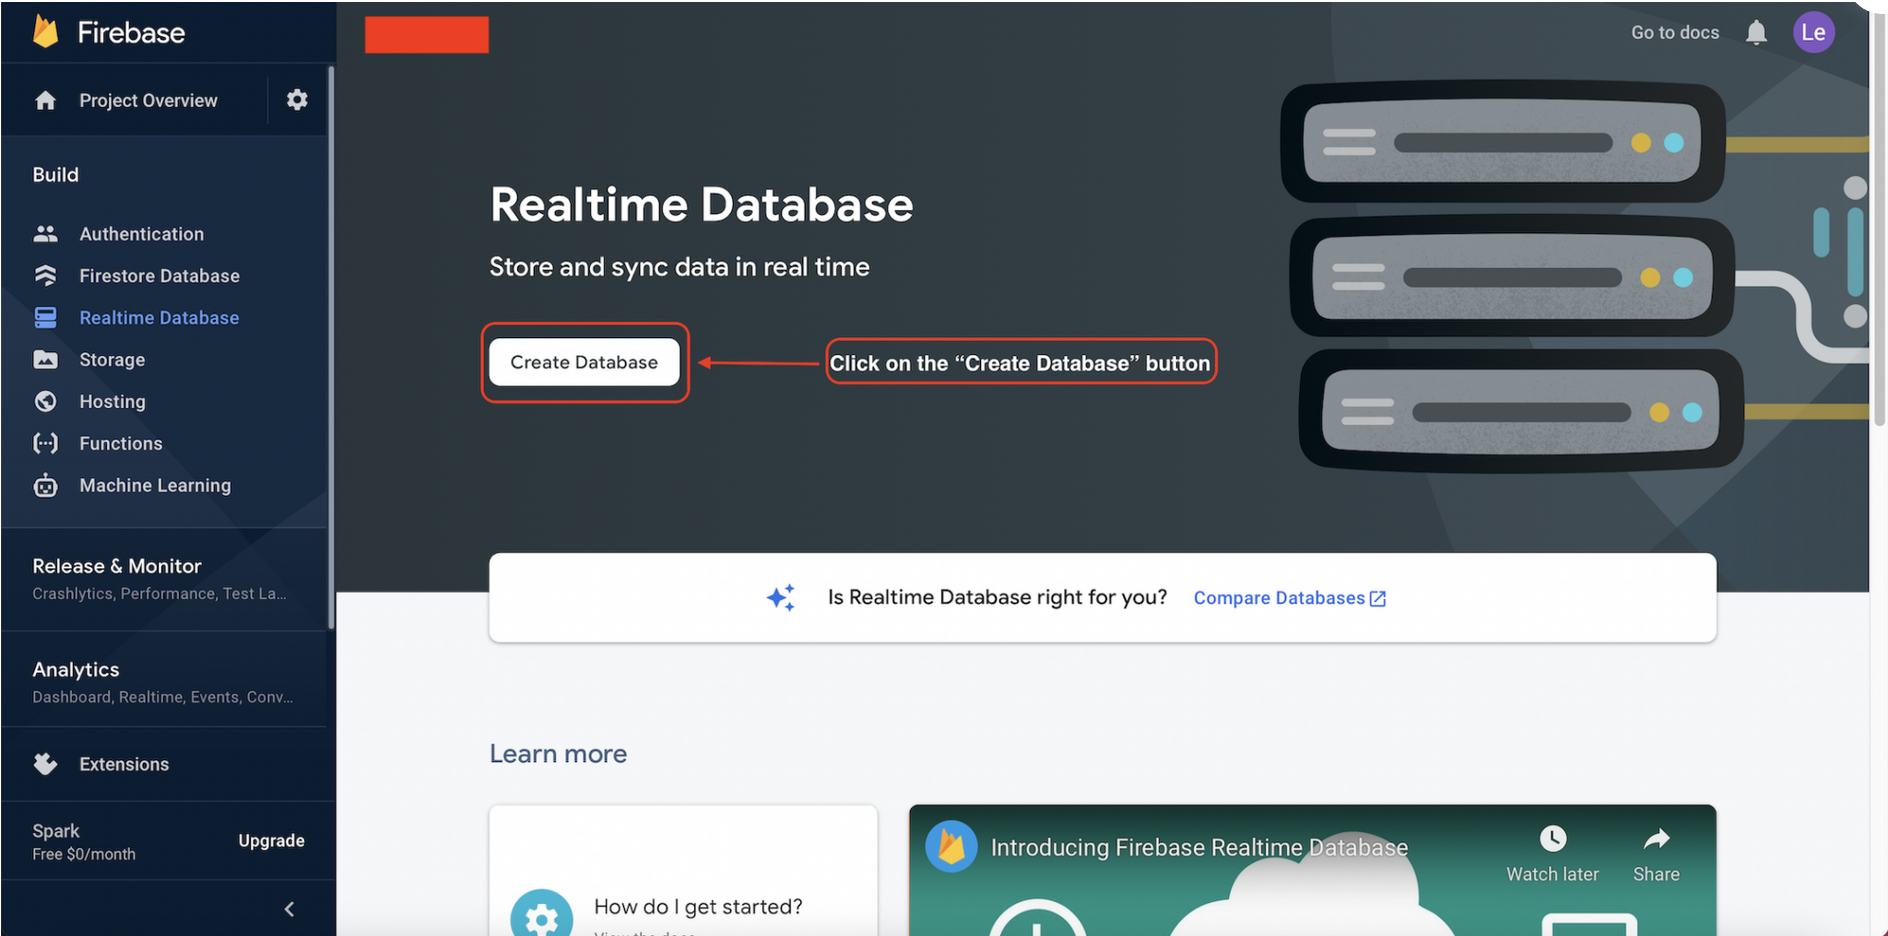Click the sidebar scrollbar

pos(330,348)
